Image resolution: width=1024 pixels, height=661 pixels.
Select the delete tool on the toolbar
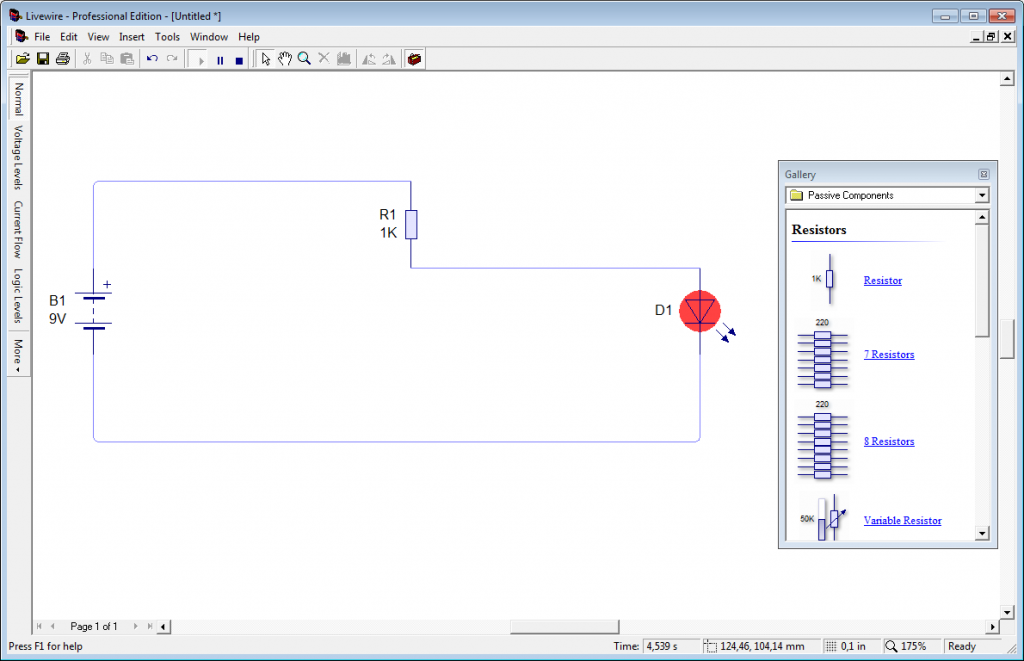pyautogui.click(x=323, y=59)
